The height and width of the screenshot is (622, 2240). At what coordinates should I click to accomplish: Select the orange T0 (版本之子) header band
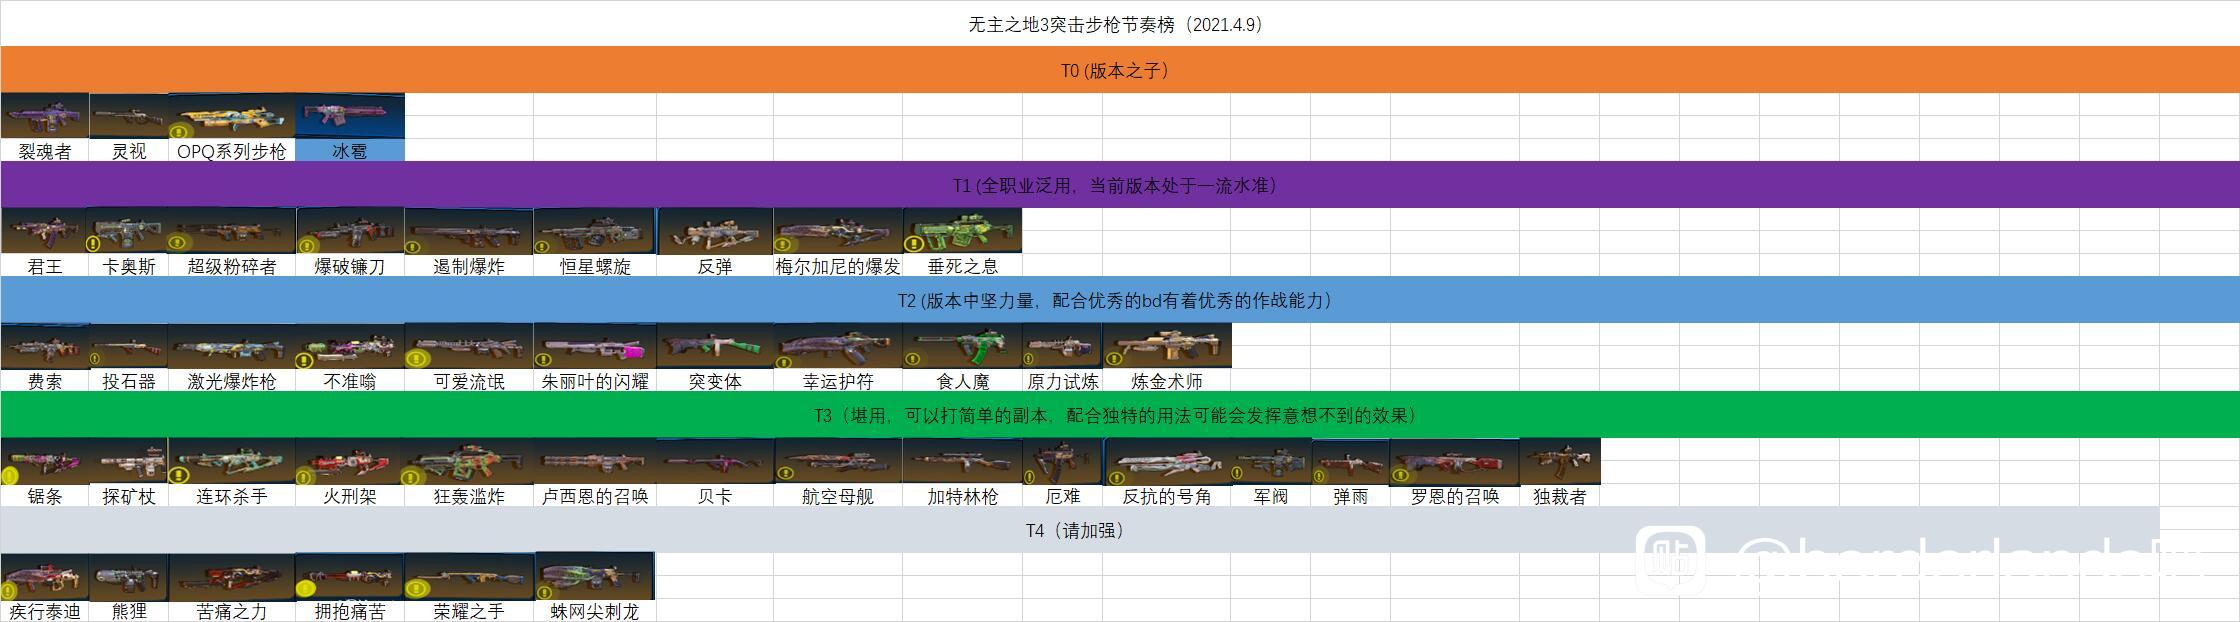point(1120,70)
